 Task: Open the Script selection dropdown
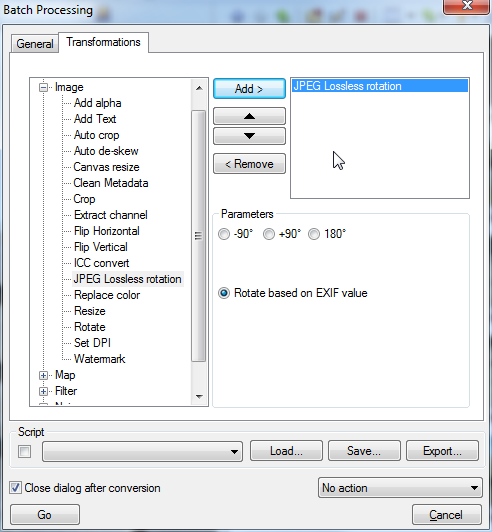(x=143, y=452)
